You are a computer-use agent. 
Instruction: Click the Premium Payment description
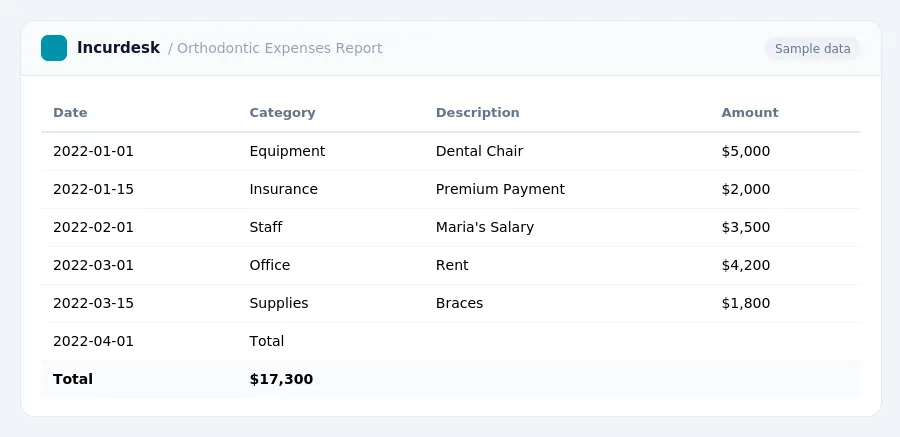tap(500, 189)
